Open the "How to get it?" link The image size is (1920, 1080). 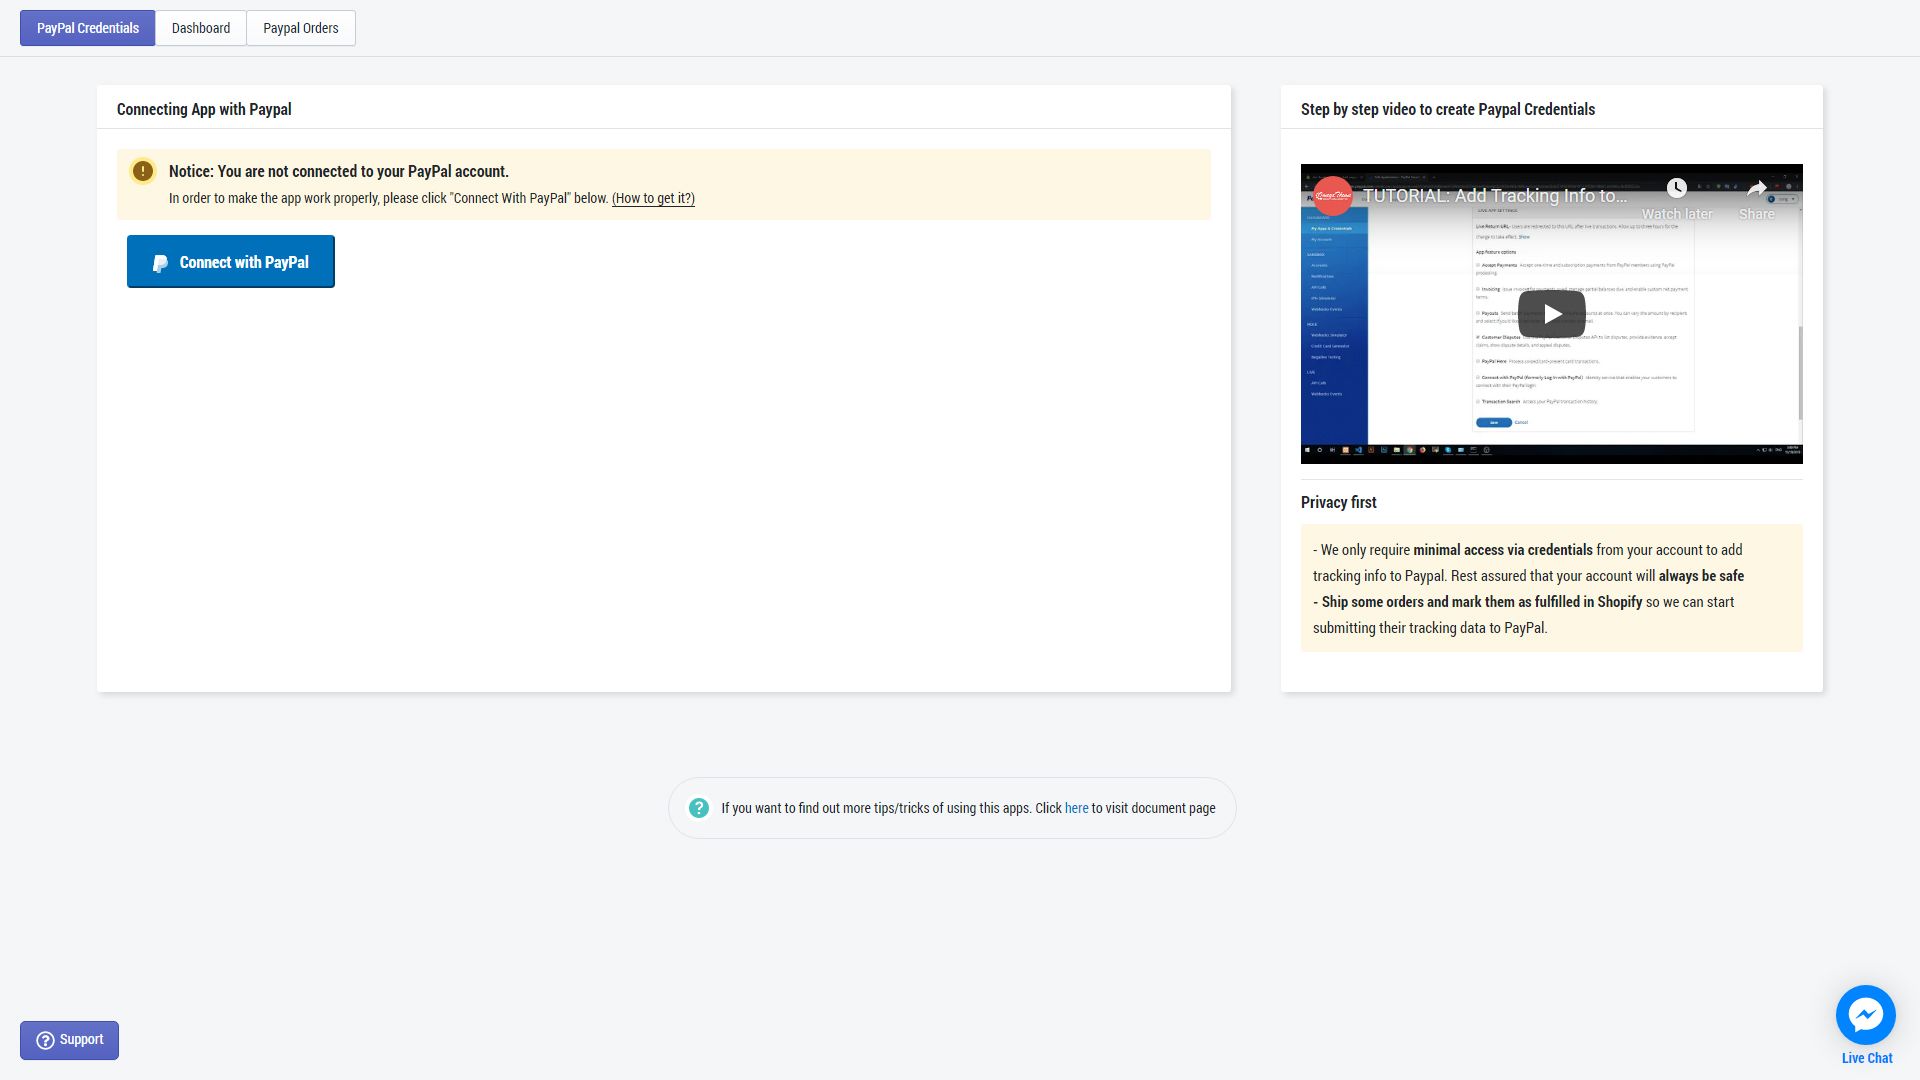coord(653,198)
